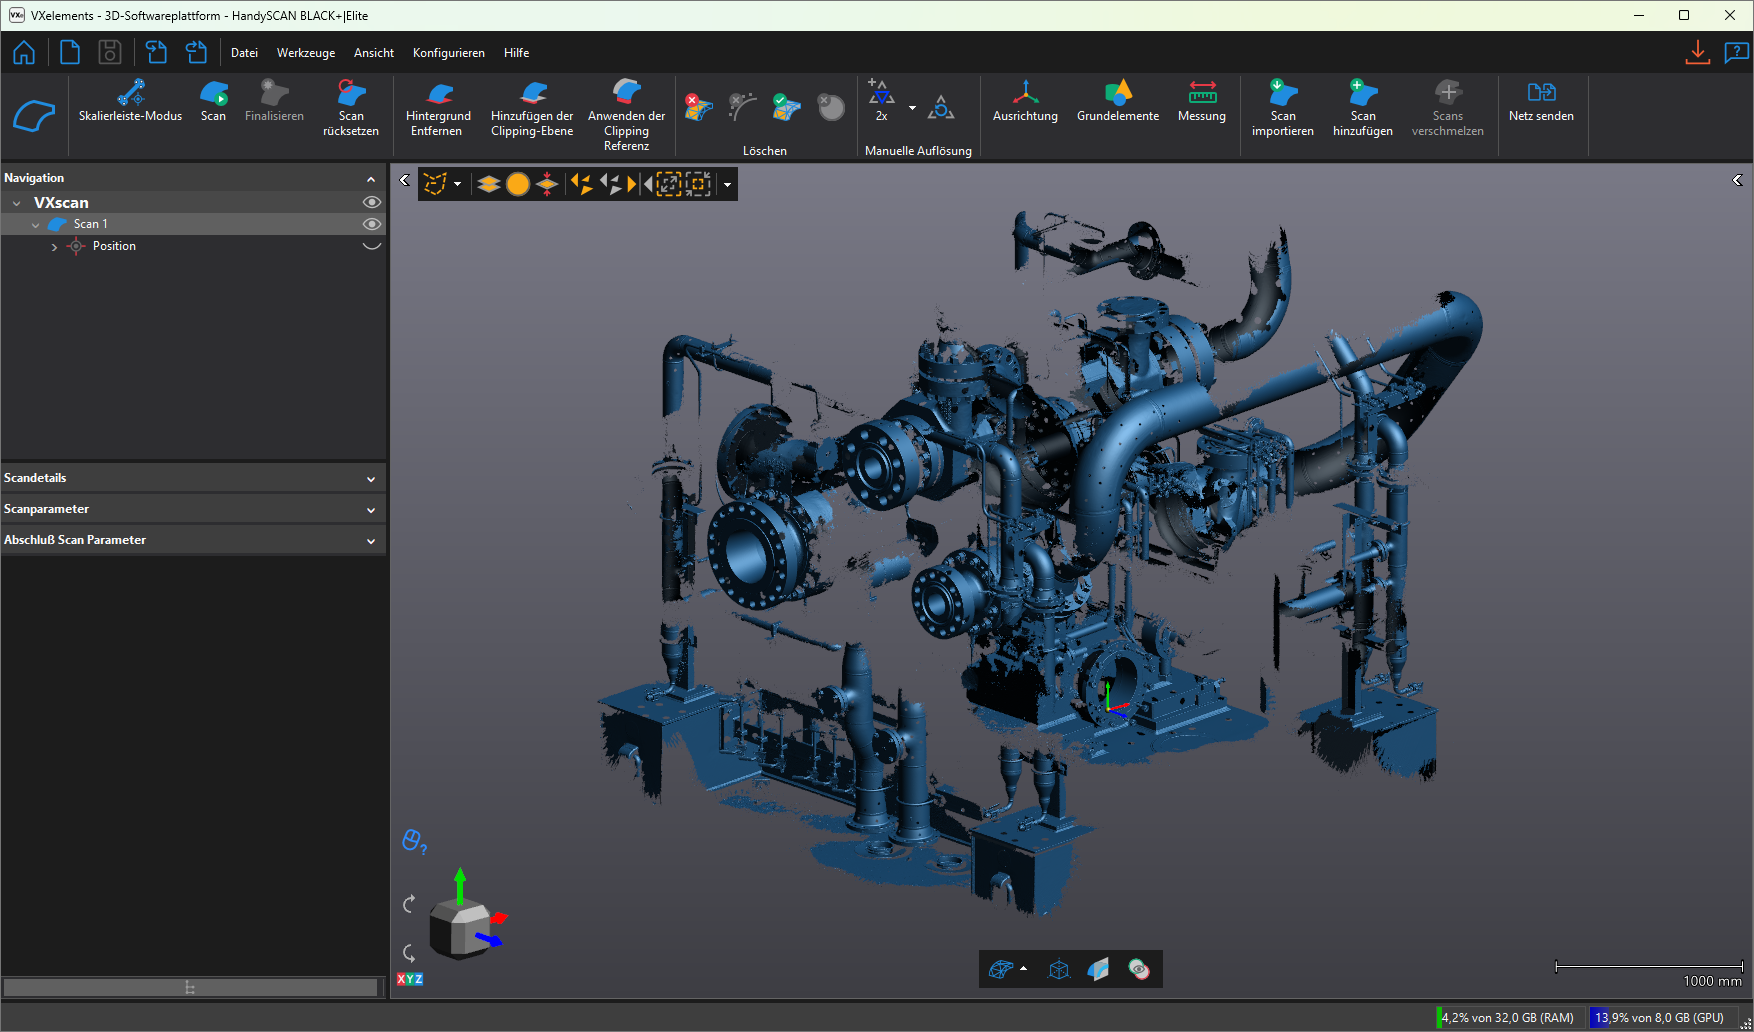
Task: Expand the Position tree node
Action: [54, 247]
